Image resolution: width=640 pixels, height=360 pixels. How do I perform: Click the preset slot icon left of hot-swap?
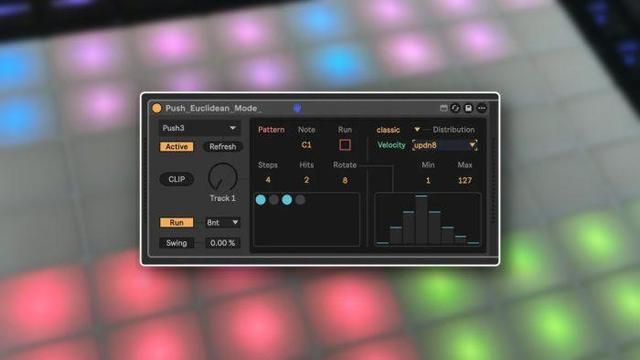[444, 108]
